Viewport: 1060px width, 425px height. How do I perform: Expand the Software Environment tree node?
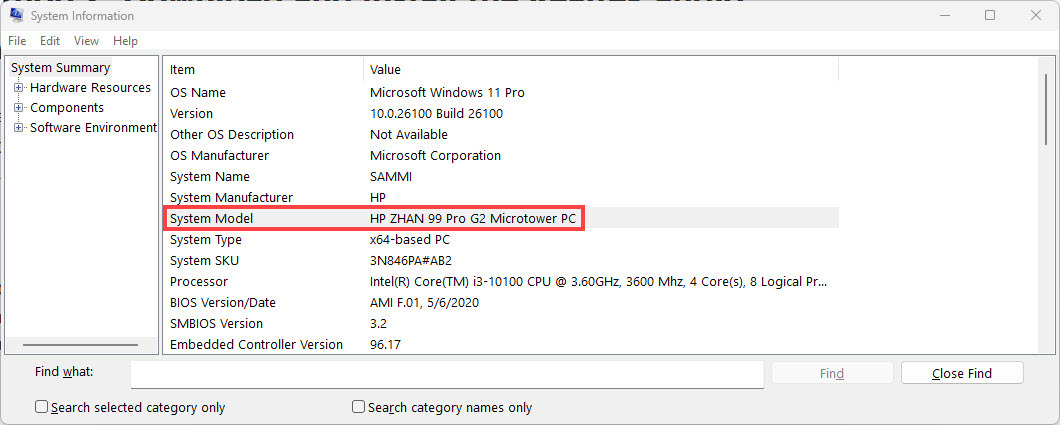pos(19,128)
